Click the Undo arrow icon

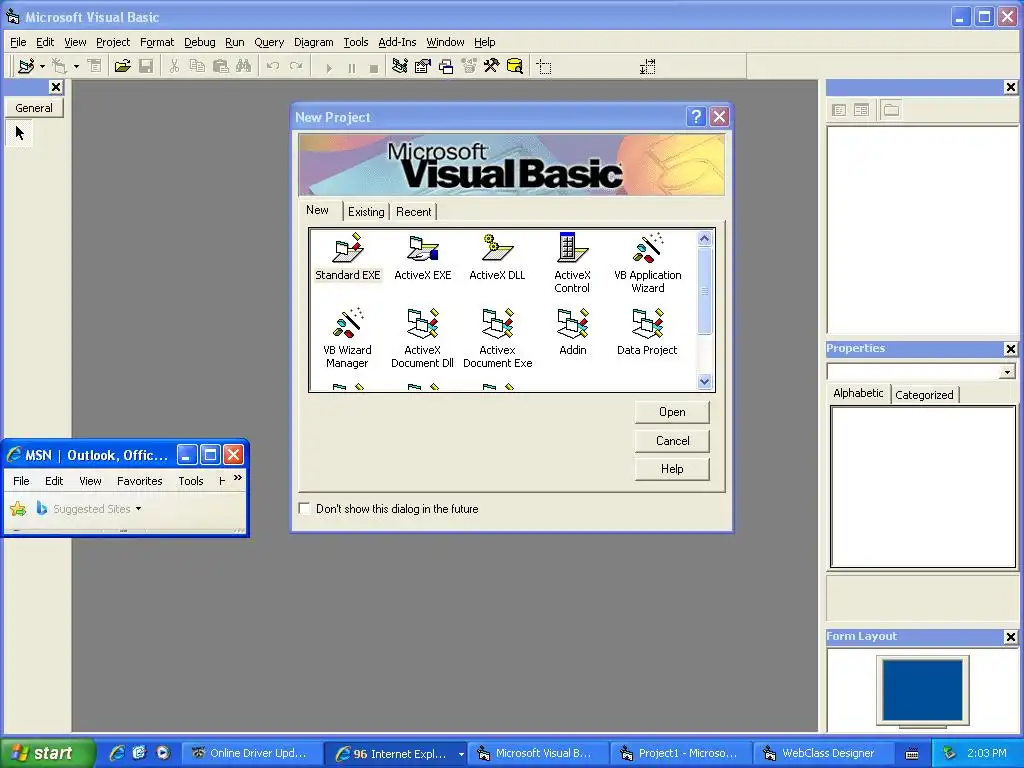click(273, 66)
